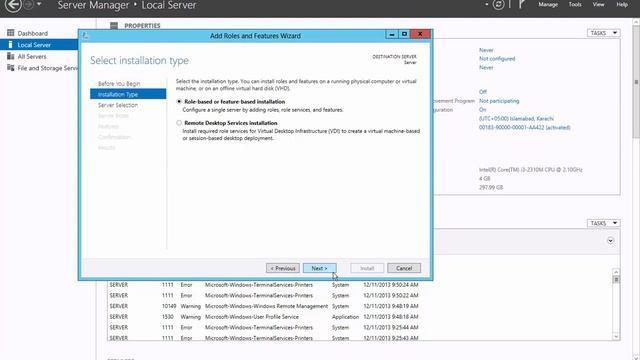Viewport: 640px width, 360px height.
Task: Click the Properties tile icon
Action: pos(114,26)
